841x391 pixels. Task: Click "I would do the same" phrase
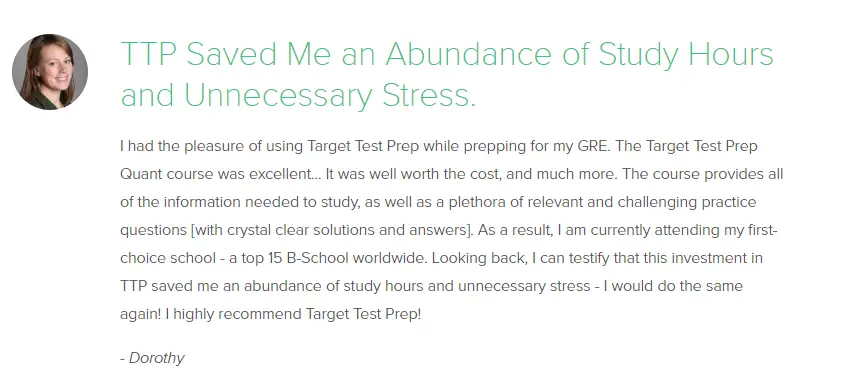pyautogui.click(x=673, y=286)
